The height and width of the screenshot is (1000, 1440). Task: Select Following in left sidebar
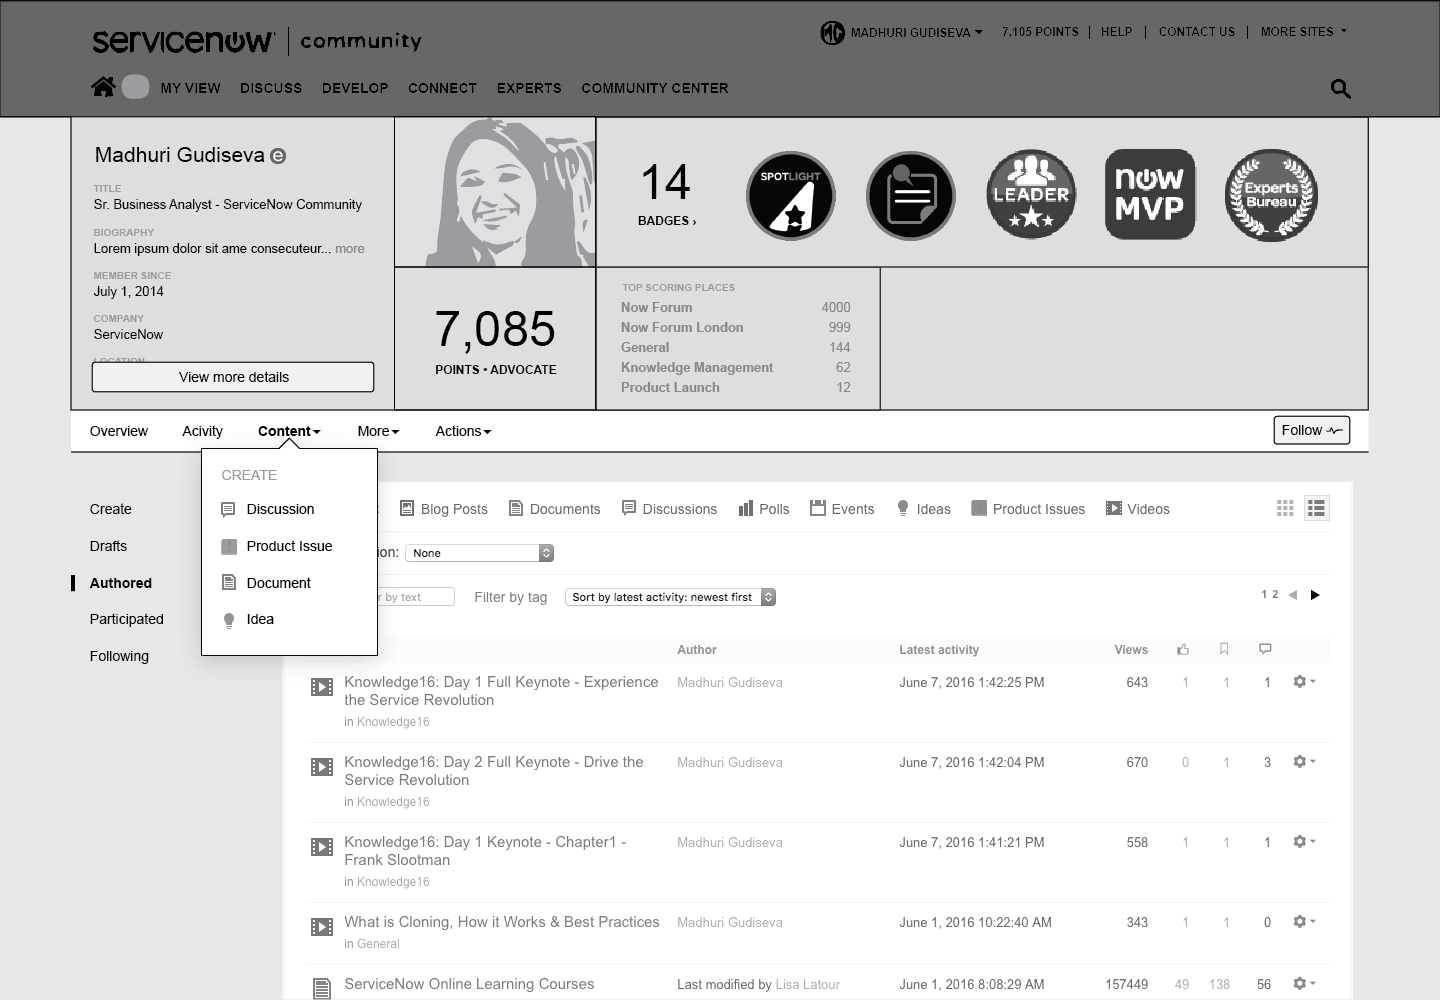119,656
